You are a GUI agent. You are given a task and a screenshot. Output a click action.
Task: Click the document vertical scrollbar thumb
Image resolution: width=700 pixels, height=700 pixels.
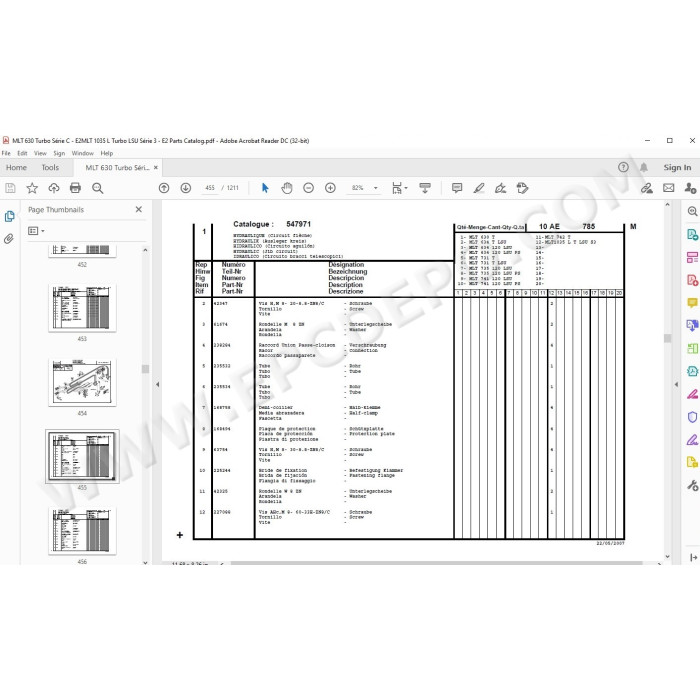click(x=667, y=338)
